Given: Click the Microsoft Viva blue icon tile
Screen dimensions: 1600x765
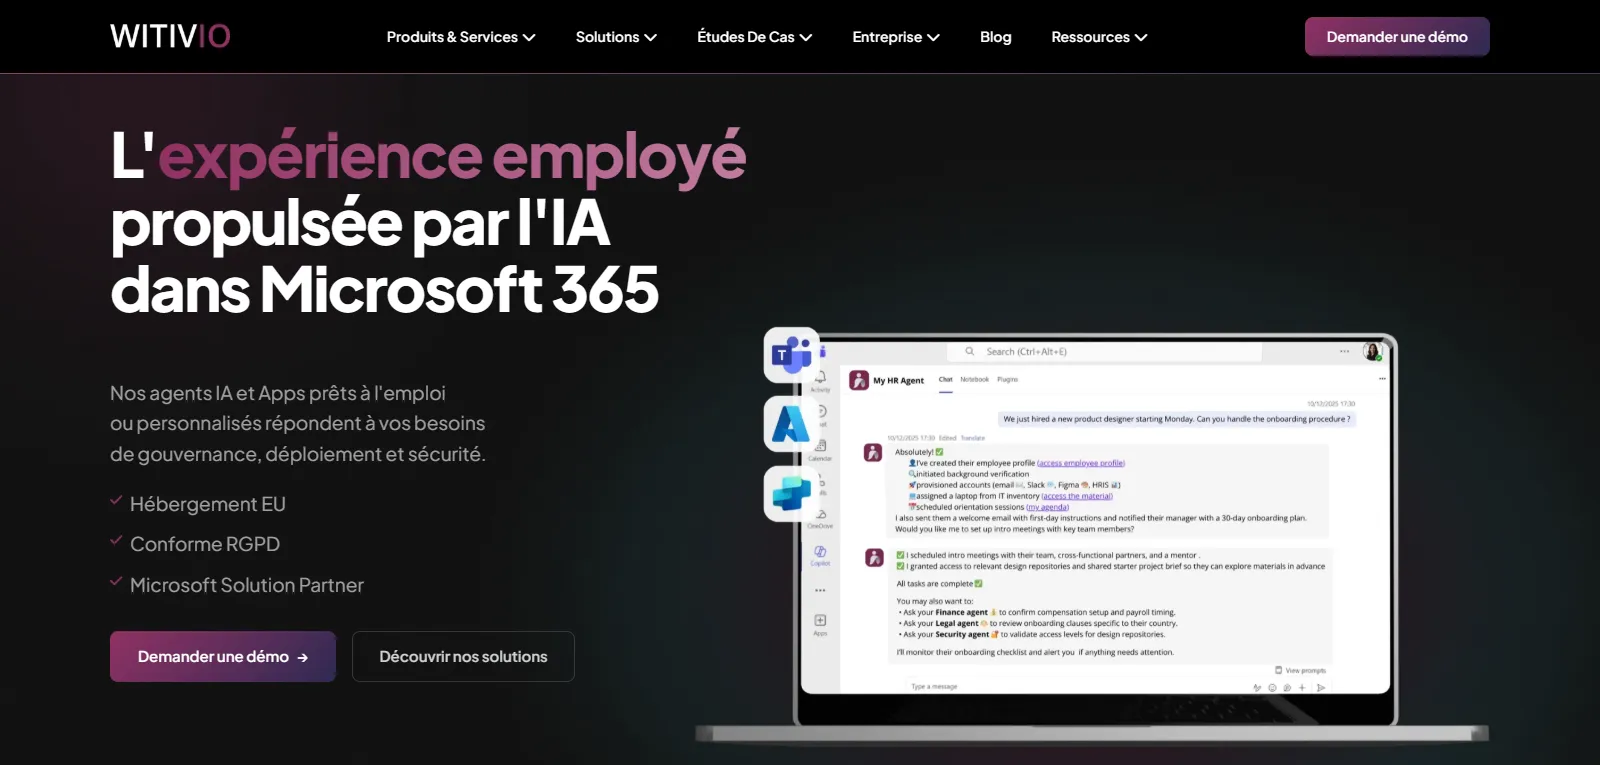Looking at the screenshot, I should [x=792, y=494].
